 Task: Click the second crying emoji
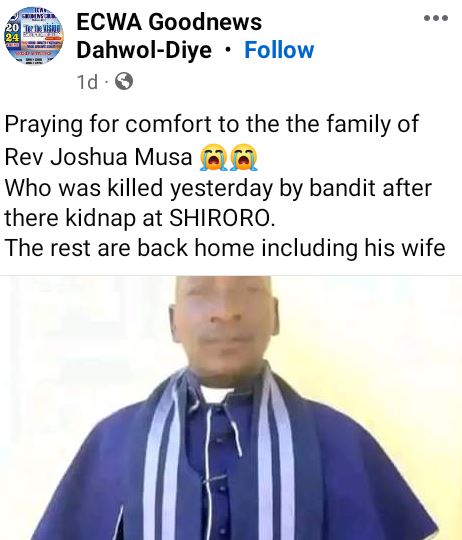[244, 157]
